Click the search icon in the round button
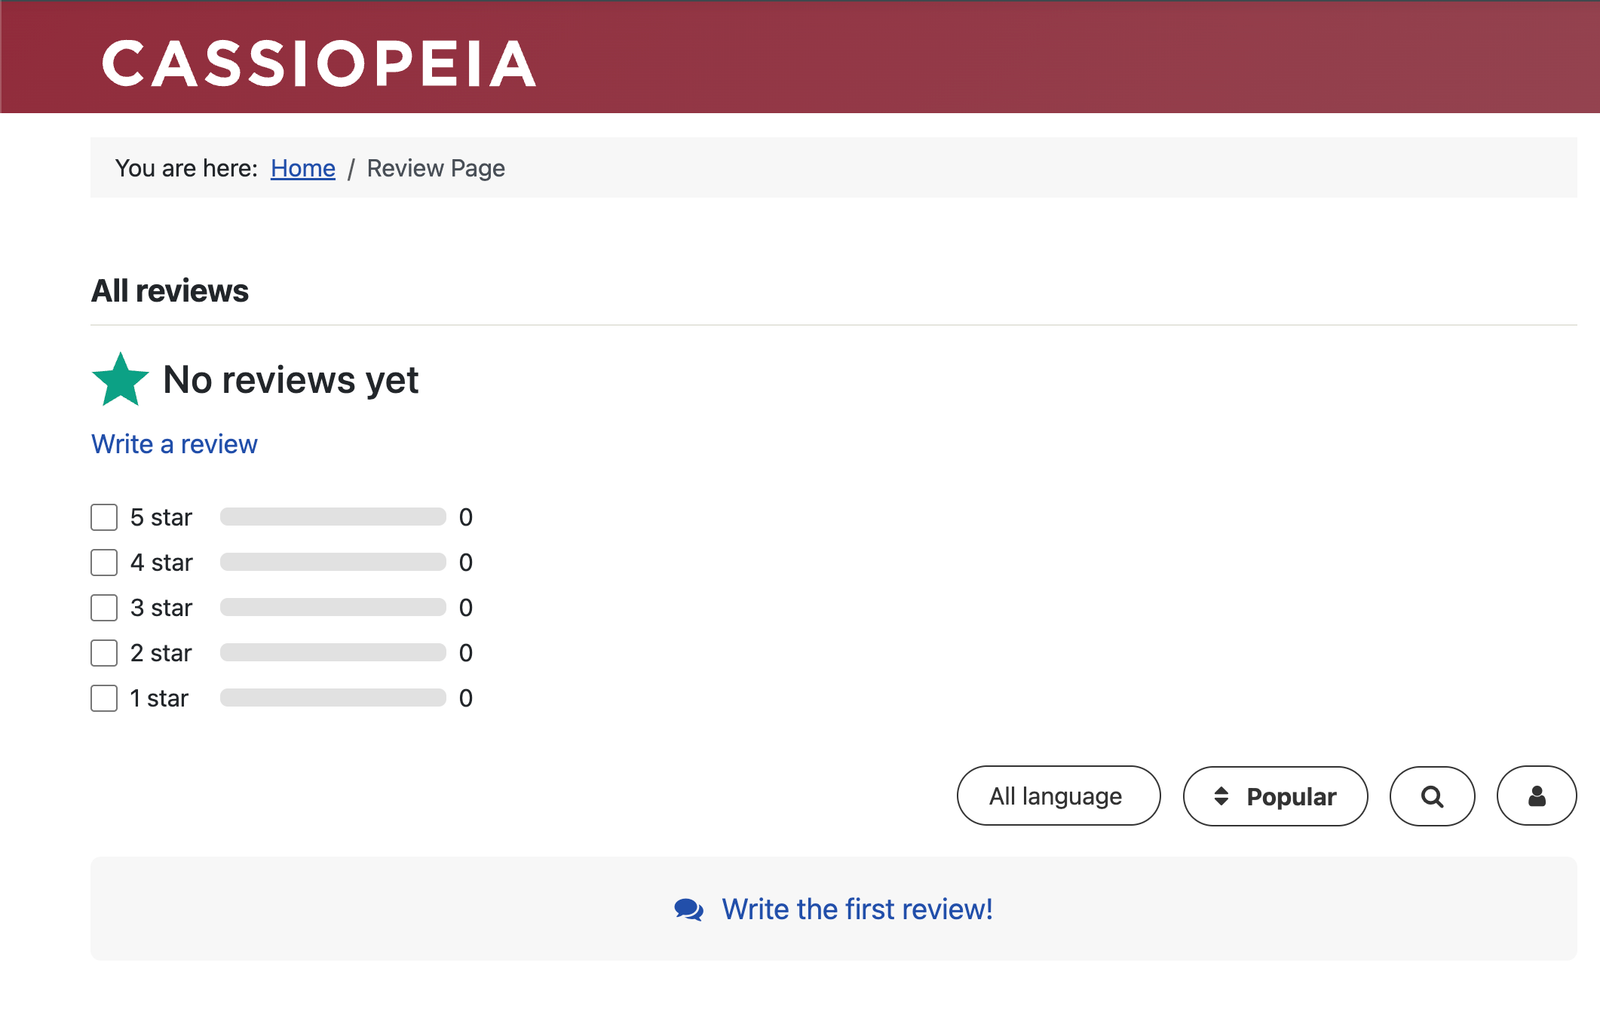 1432,796
